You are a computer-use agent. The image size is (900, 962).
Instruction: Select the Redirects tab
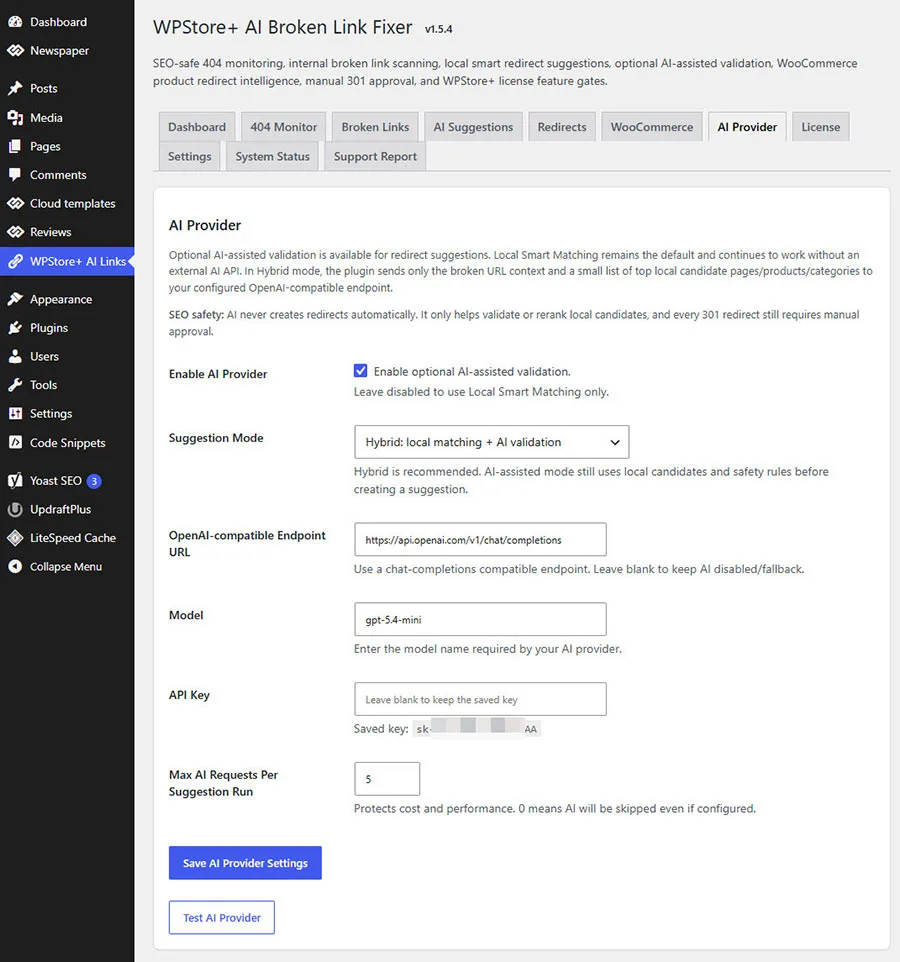click(x=562, y=127)
